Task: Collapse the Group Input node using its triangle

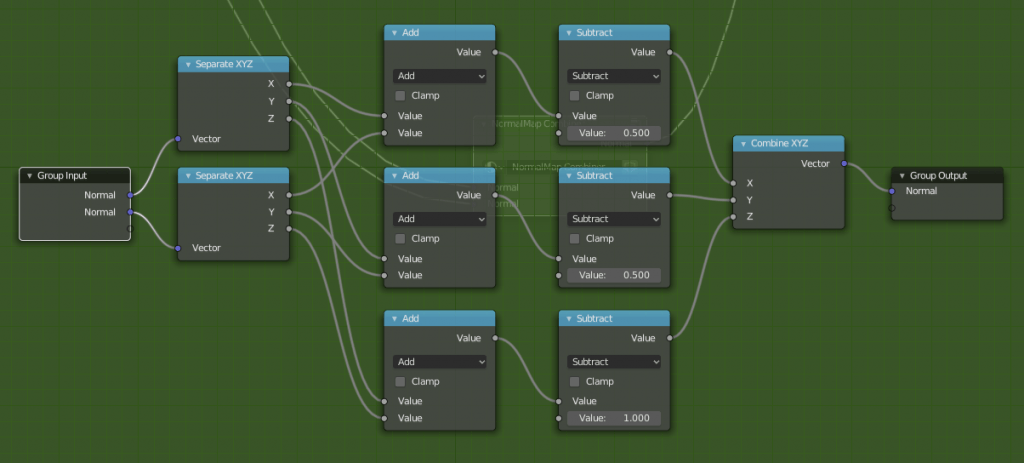Action: [x=29, y=176]
